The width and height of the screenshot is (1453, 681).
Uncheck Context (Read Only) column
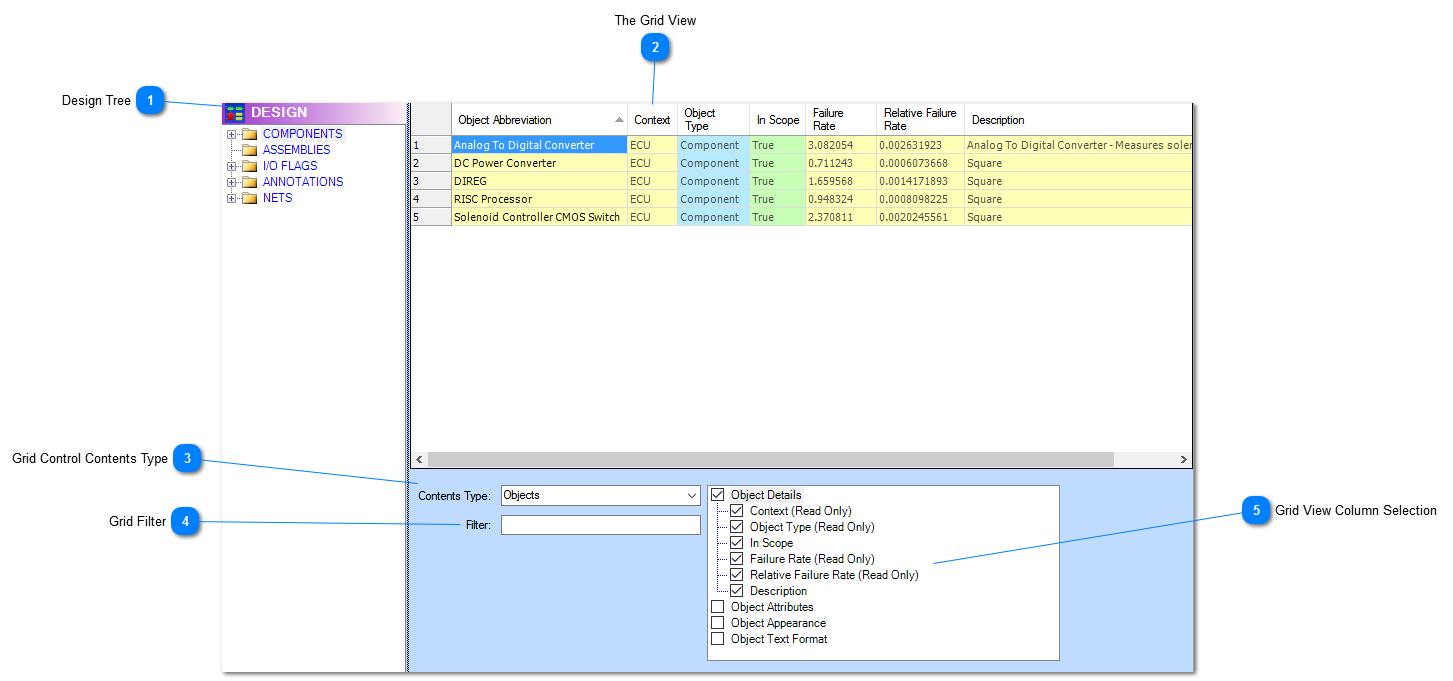pos(737,511)
